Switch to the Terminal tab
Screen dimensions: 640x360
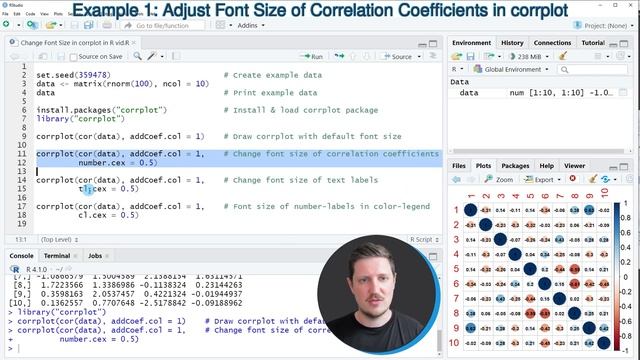(x=57, y=256)
